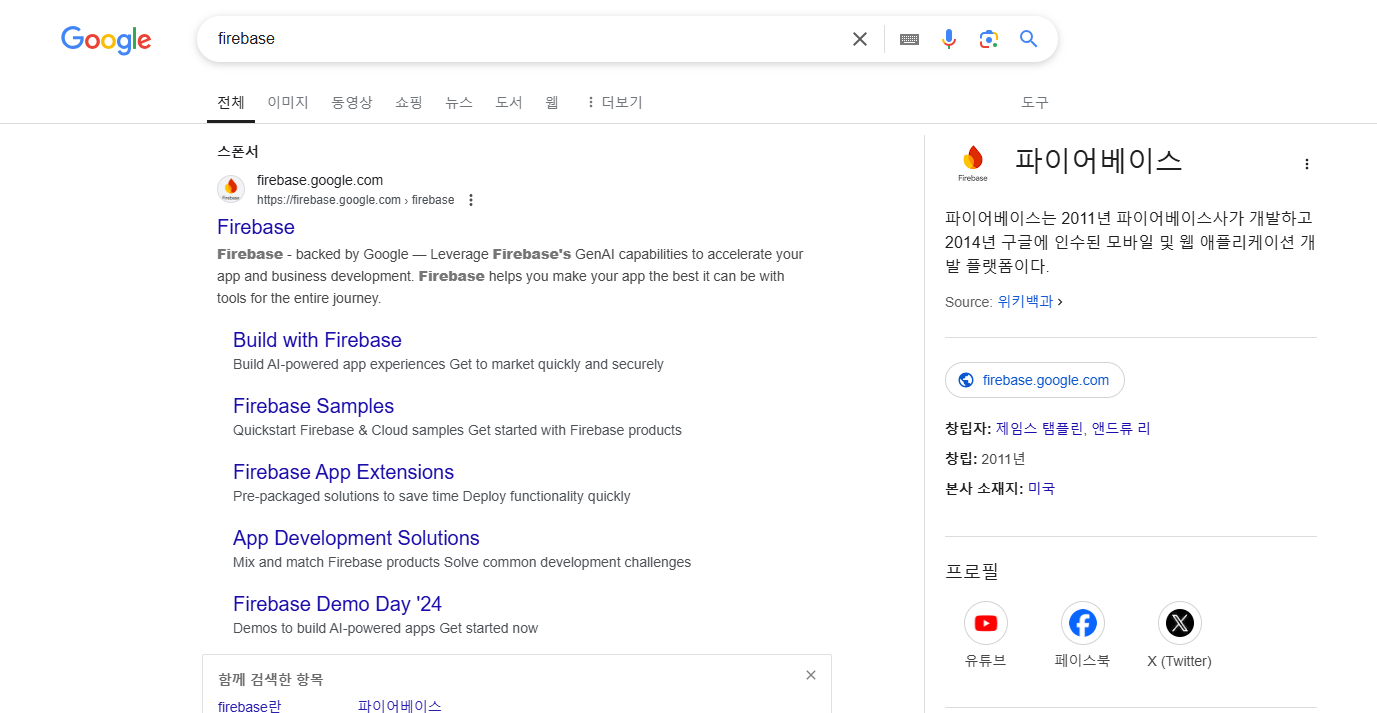Open Build with Firebase sitelink
The height and width of the screenshot is (713, 1377).
pyautogui.click(x=317, y=340)
